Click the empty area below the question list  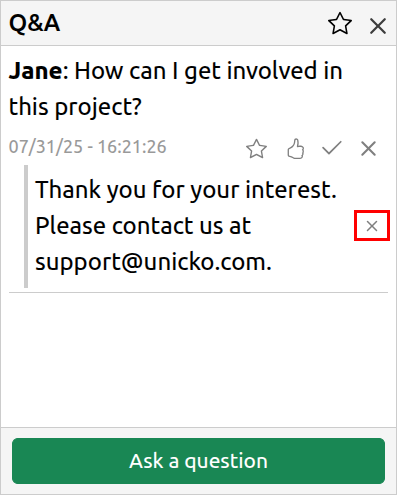[198, 360]
